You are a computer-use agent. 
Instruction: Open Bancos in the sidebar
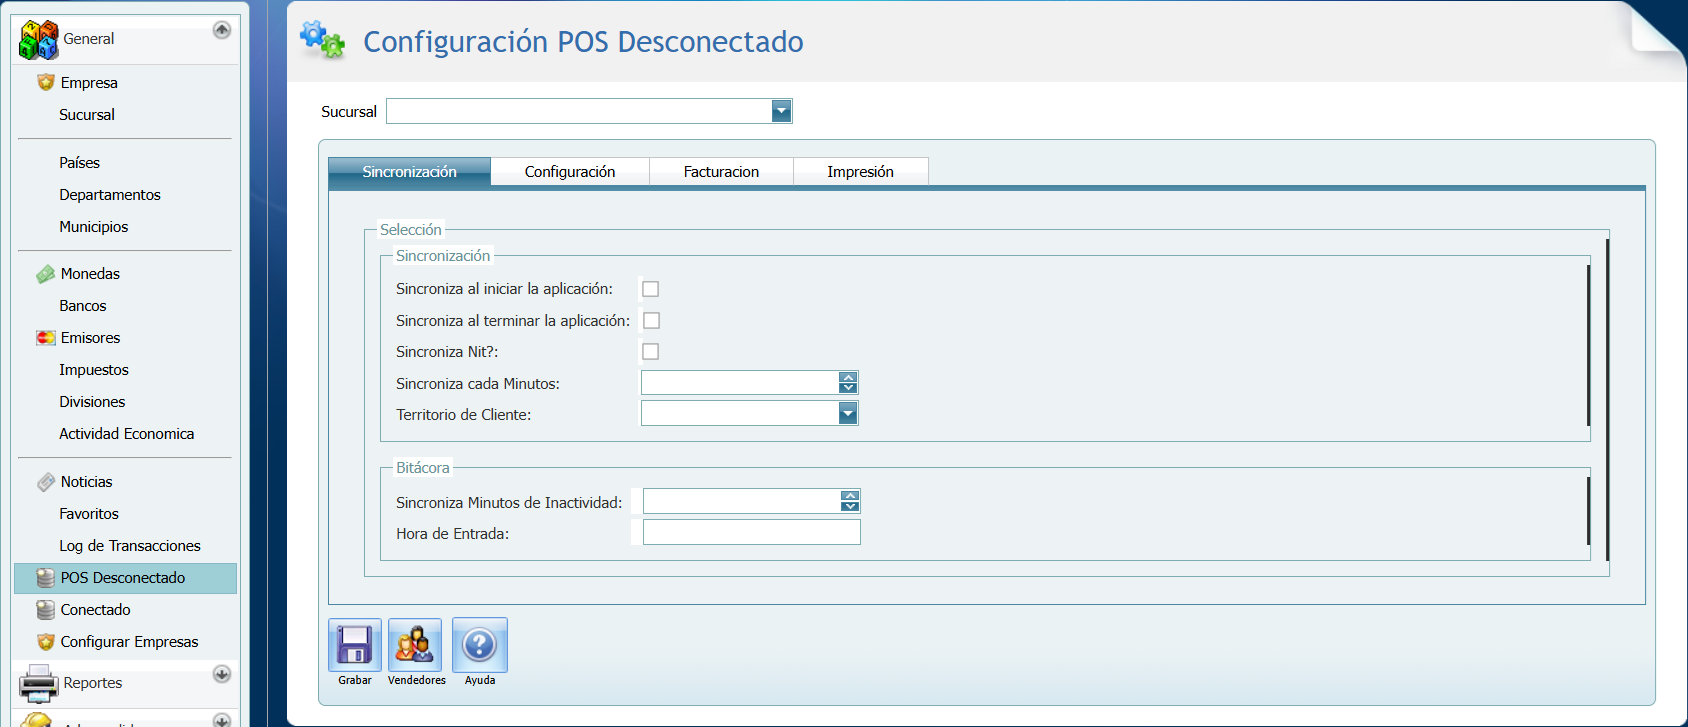83,306
